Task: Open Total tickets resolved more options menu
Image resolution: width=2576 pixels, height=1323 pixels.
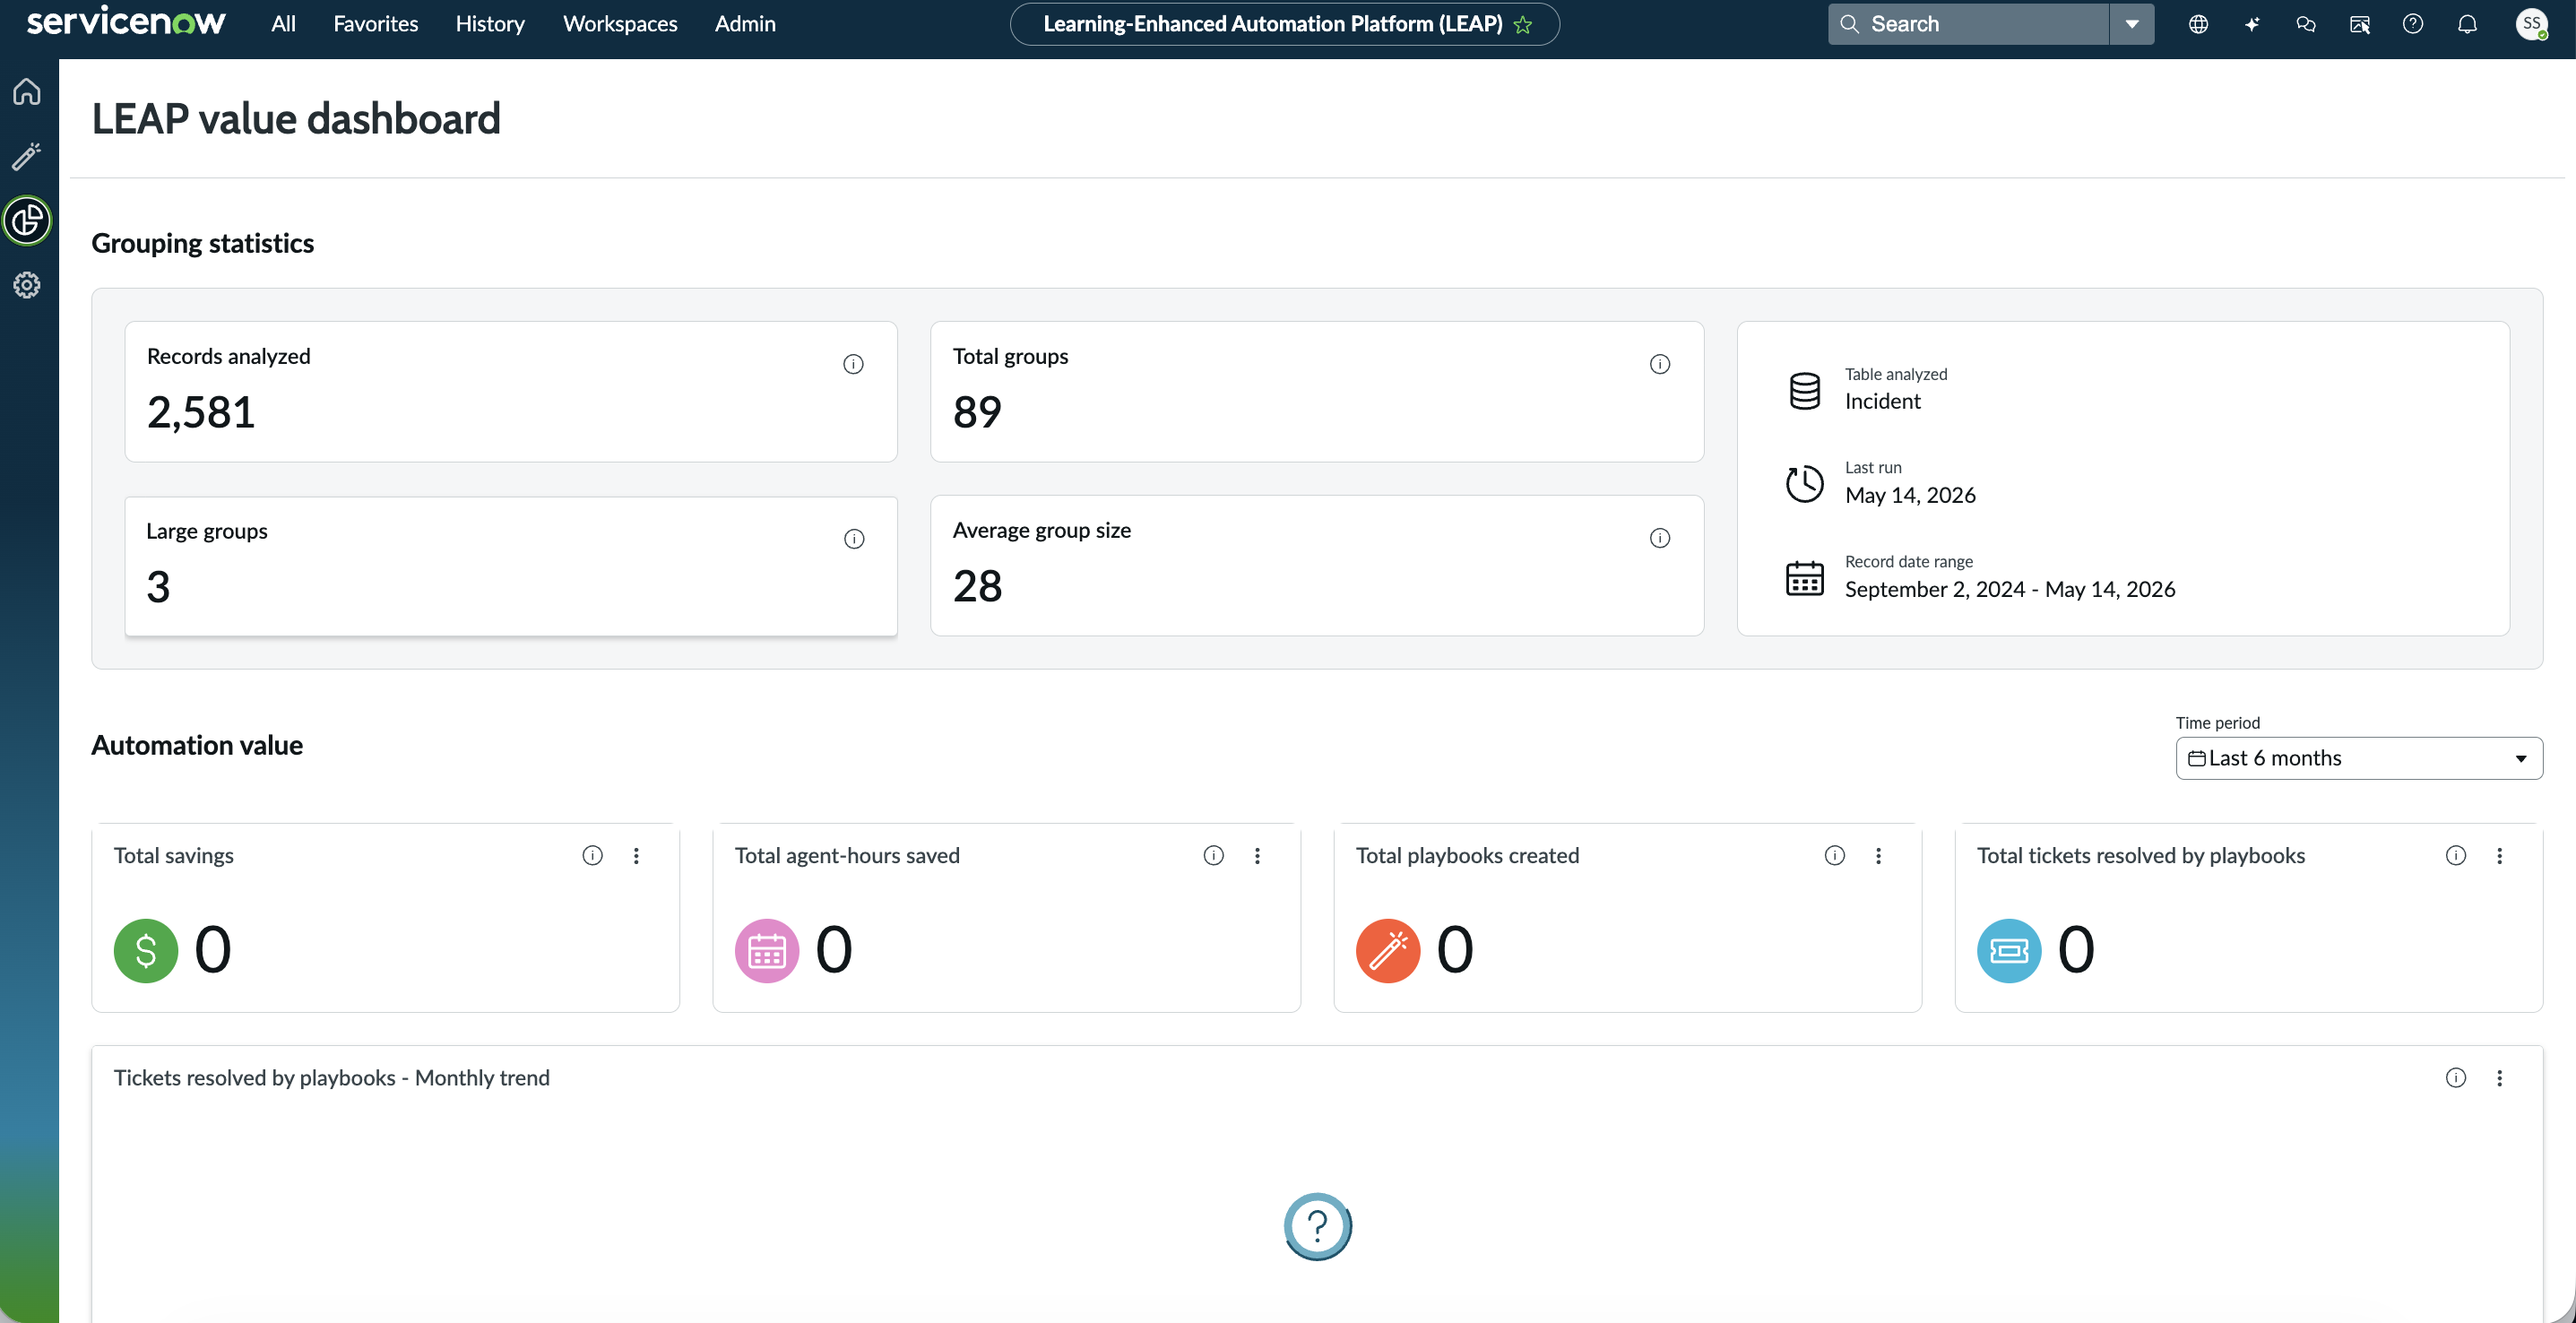Action: coord(2499,855)
